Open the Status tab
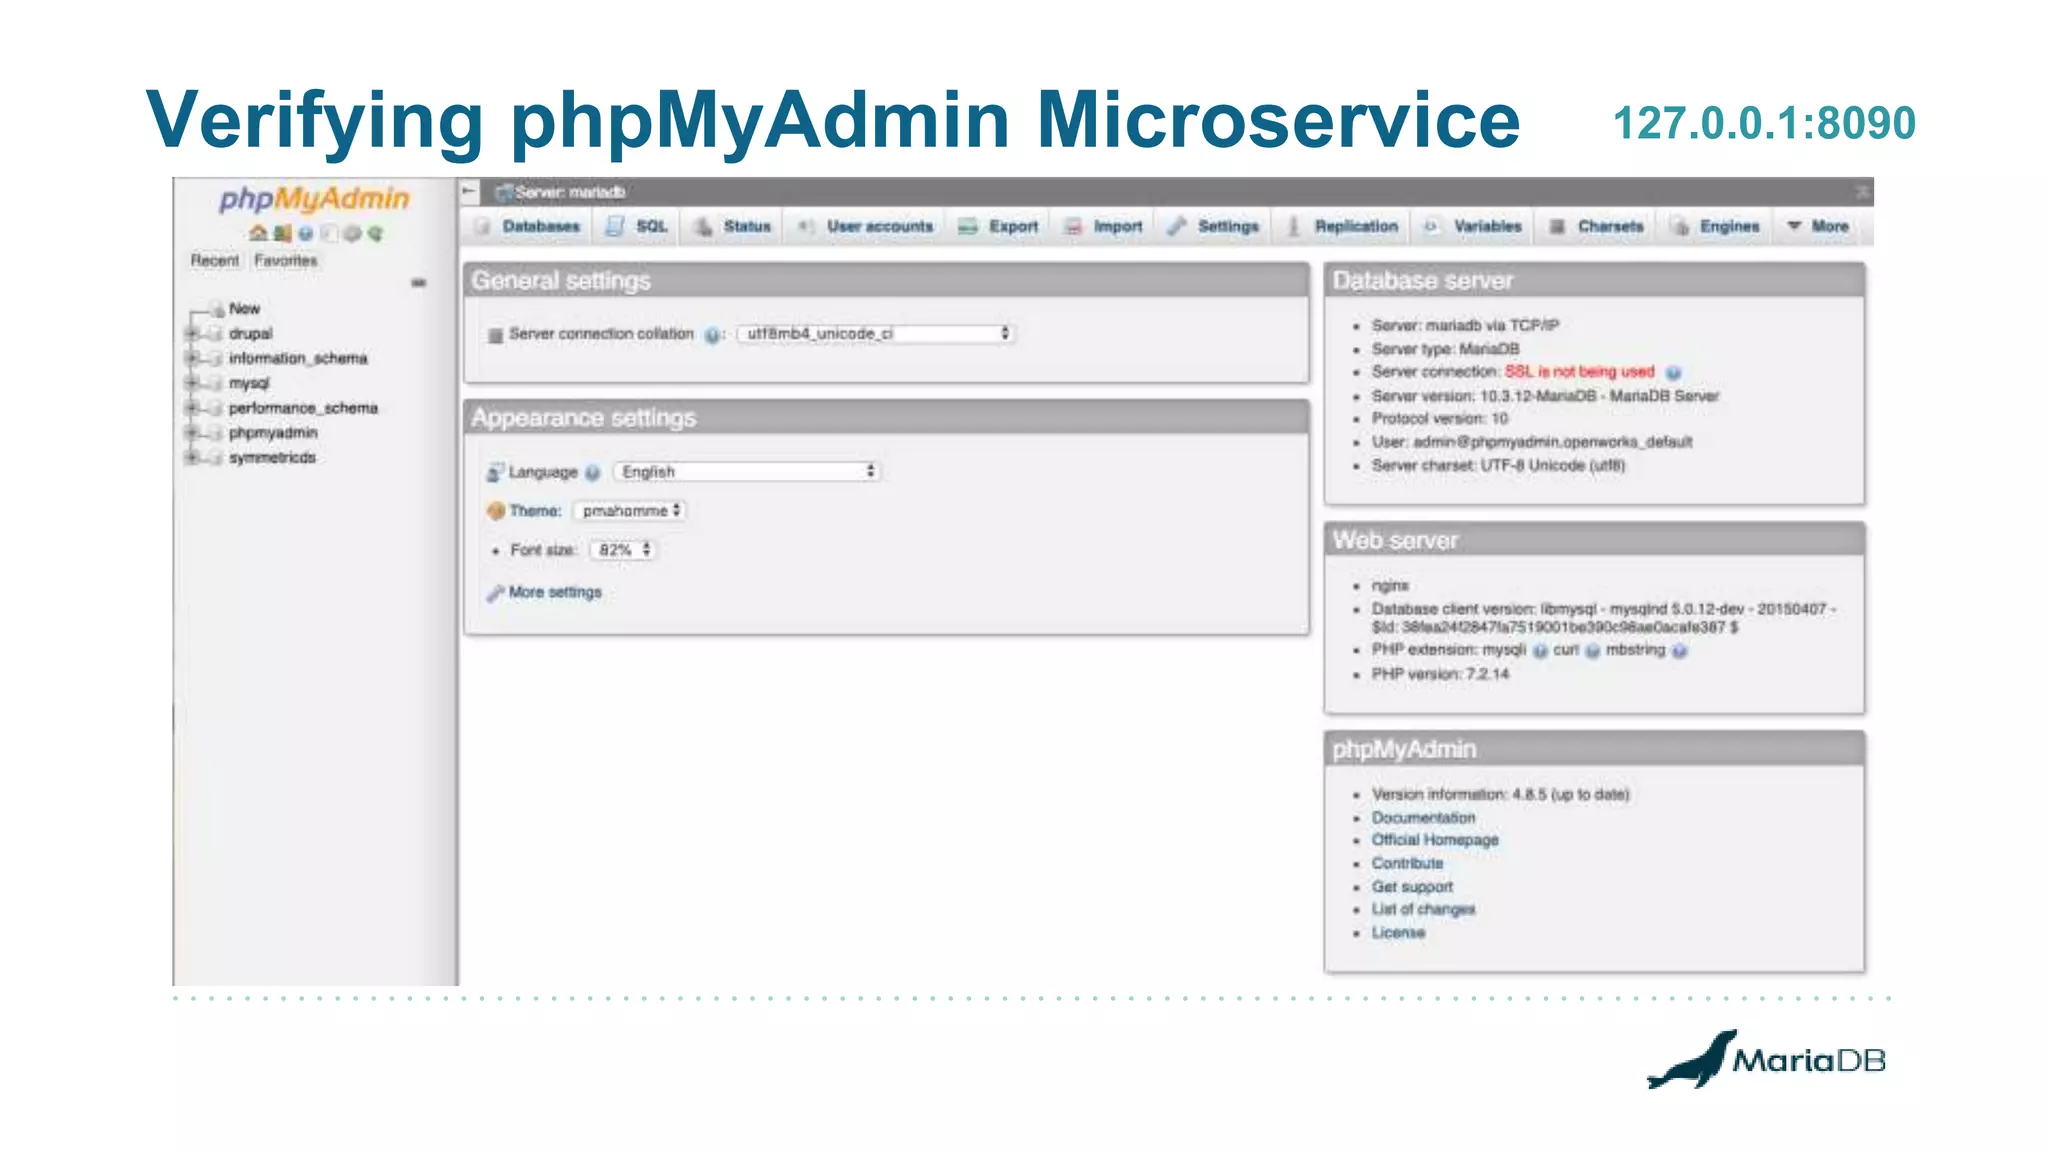Screen dimensions: 2048x1152 [733, 227]
